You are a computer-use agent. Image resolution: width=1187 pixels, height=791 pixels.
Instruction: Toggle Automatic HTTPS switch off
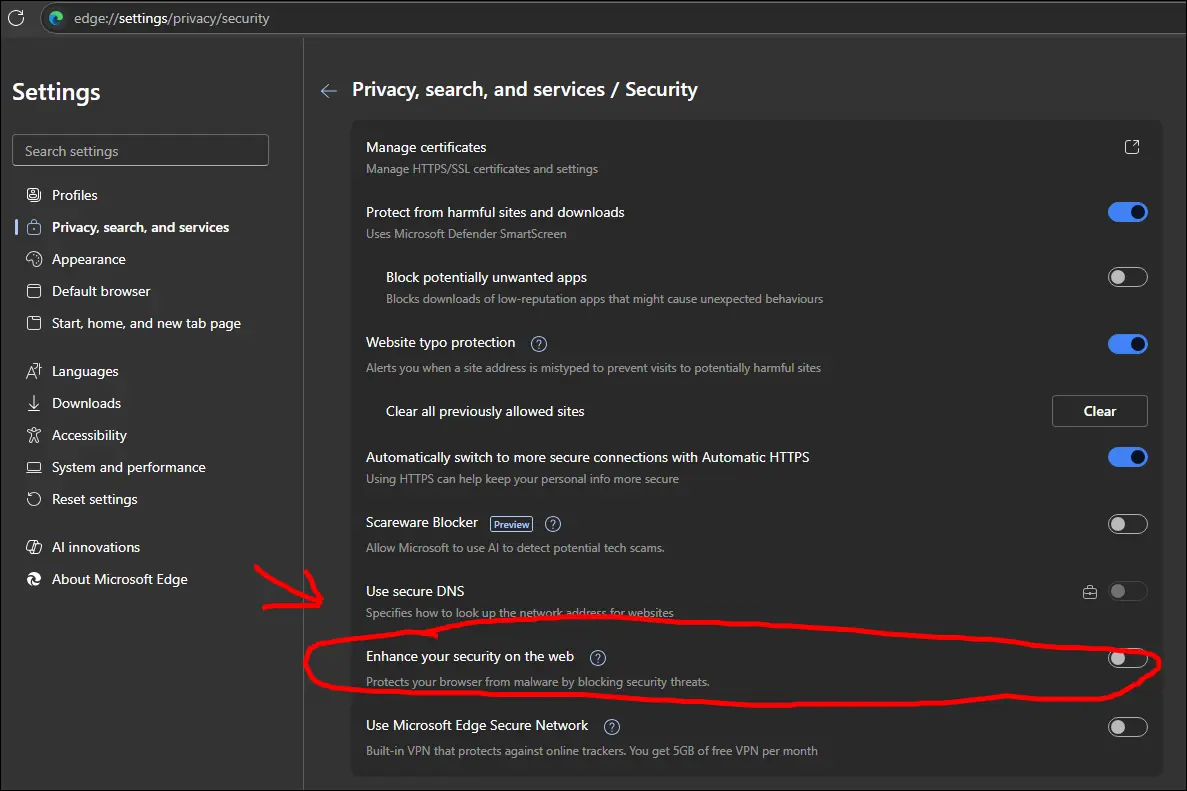click(1127, 457)
